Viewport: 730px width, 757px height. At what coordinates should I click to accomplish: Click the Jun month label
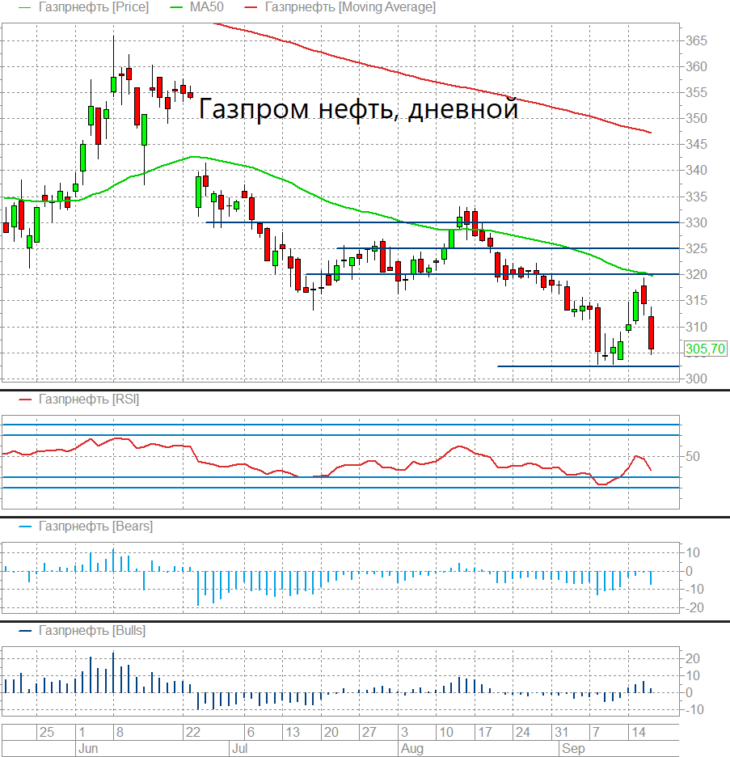(x=88, y=749)
